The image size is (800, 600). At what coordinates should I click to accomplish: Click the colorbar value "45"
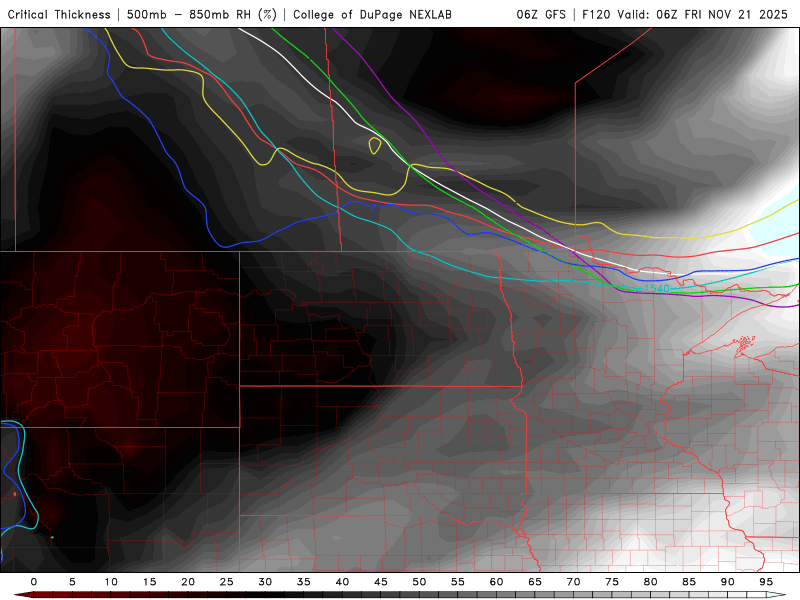(x=381, y=582)
